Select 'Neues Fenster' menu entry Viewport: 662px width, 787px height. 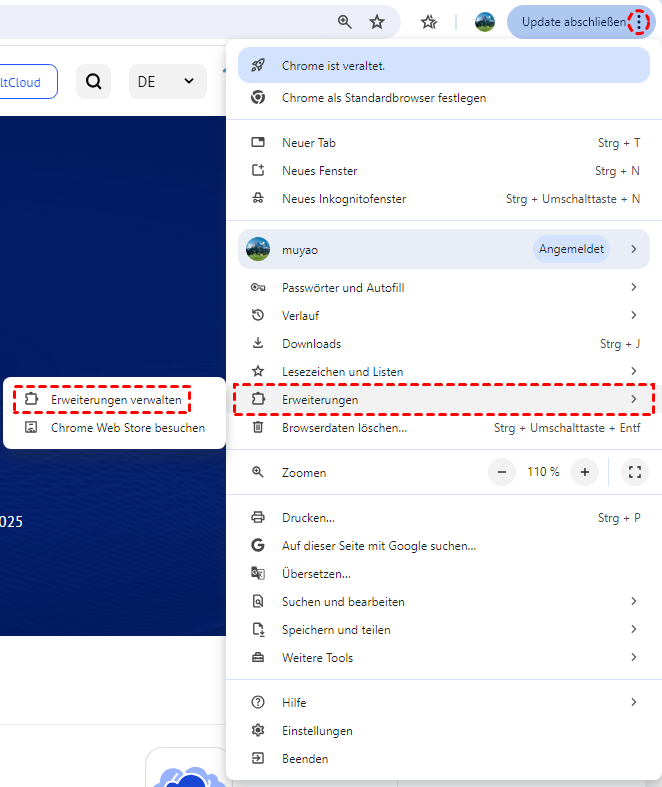click(444, 171)
